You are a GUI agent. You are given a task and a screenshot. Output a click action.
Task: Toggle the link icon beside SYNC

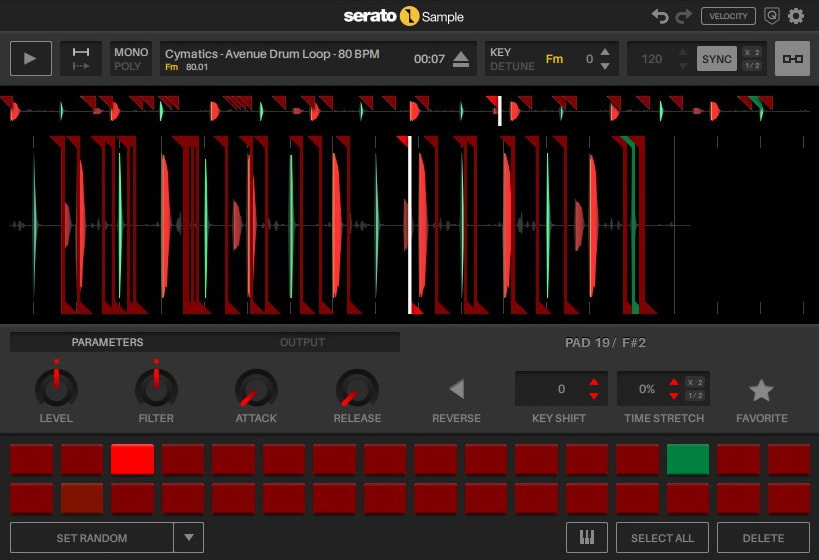(792, 59)
